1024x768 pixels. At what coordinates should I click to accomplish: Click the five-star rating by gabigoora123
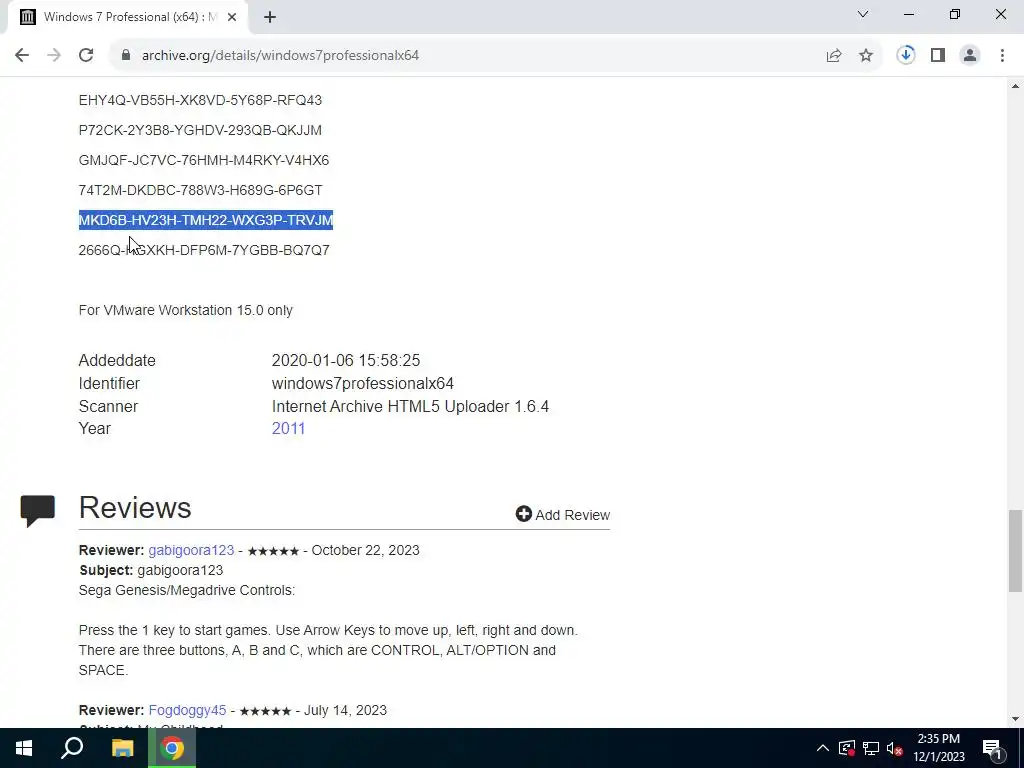click(x=273, y=551)
